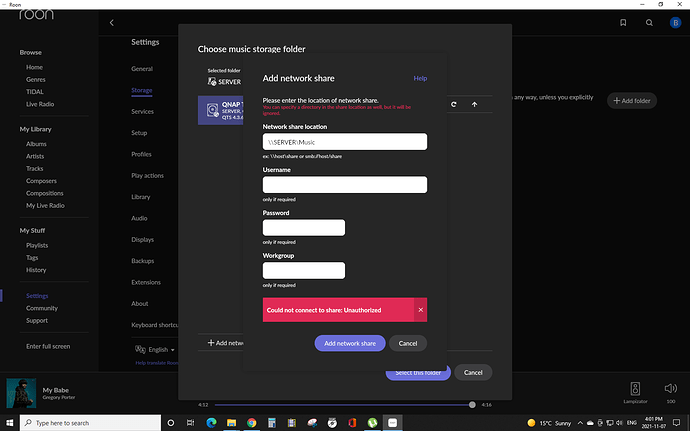690x431 pixels.
Task: Open Artists in My Library
Action: coord(35,156)
